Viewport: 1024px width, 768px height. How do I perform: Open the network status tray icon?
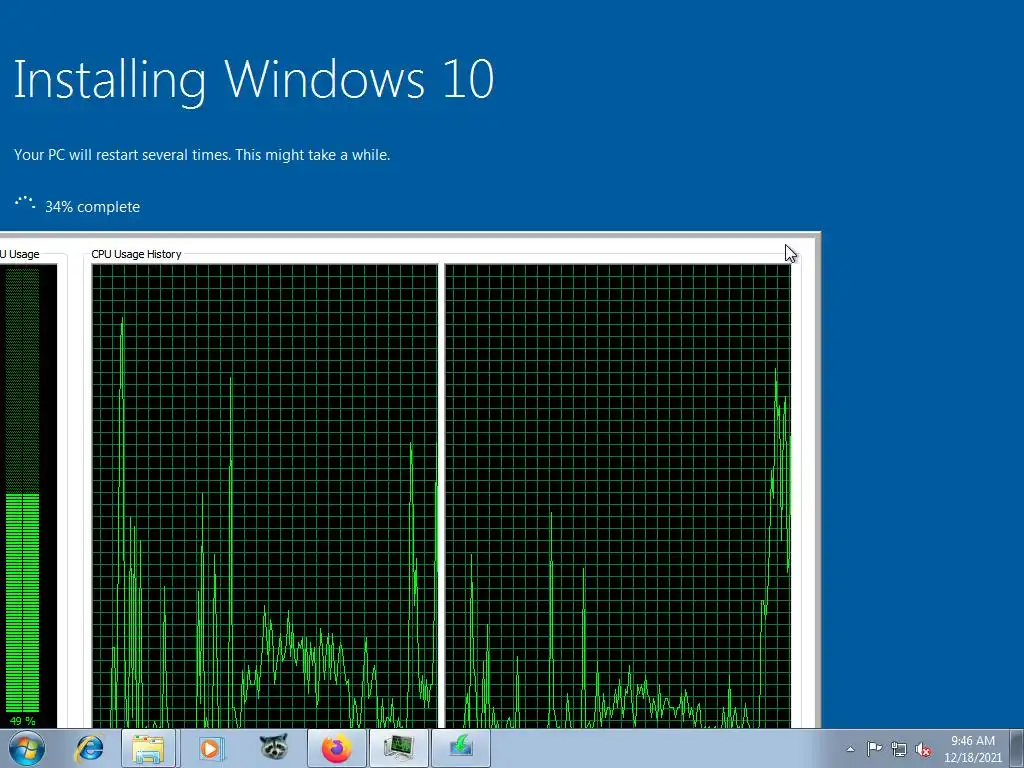pos(899,749)
